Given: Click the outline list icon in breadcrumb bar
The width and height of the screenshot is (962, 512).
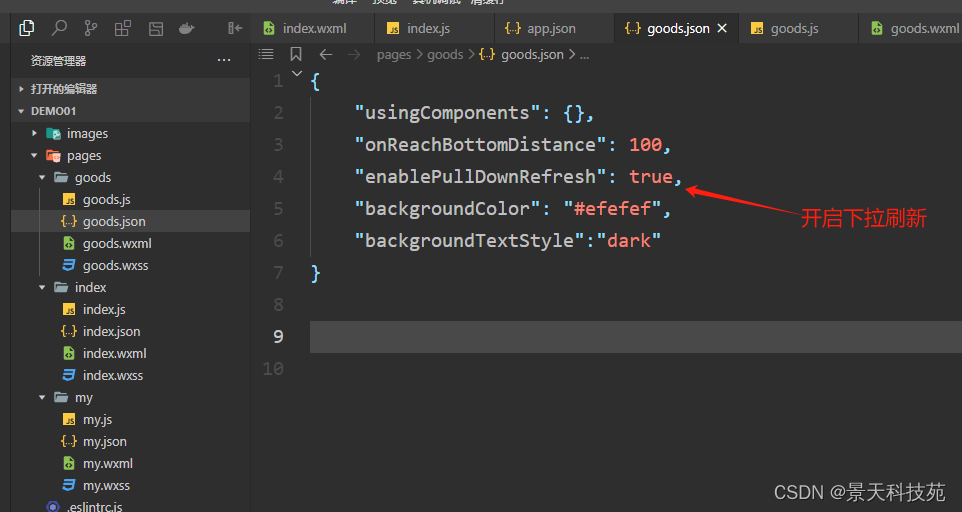Looking at the screenshot, I should pos(266,55).
